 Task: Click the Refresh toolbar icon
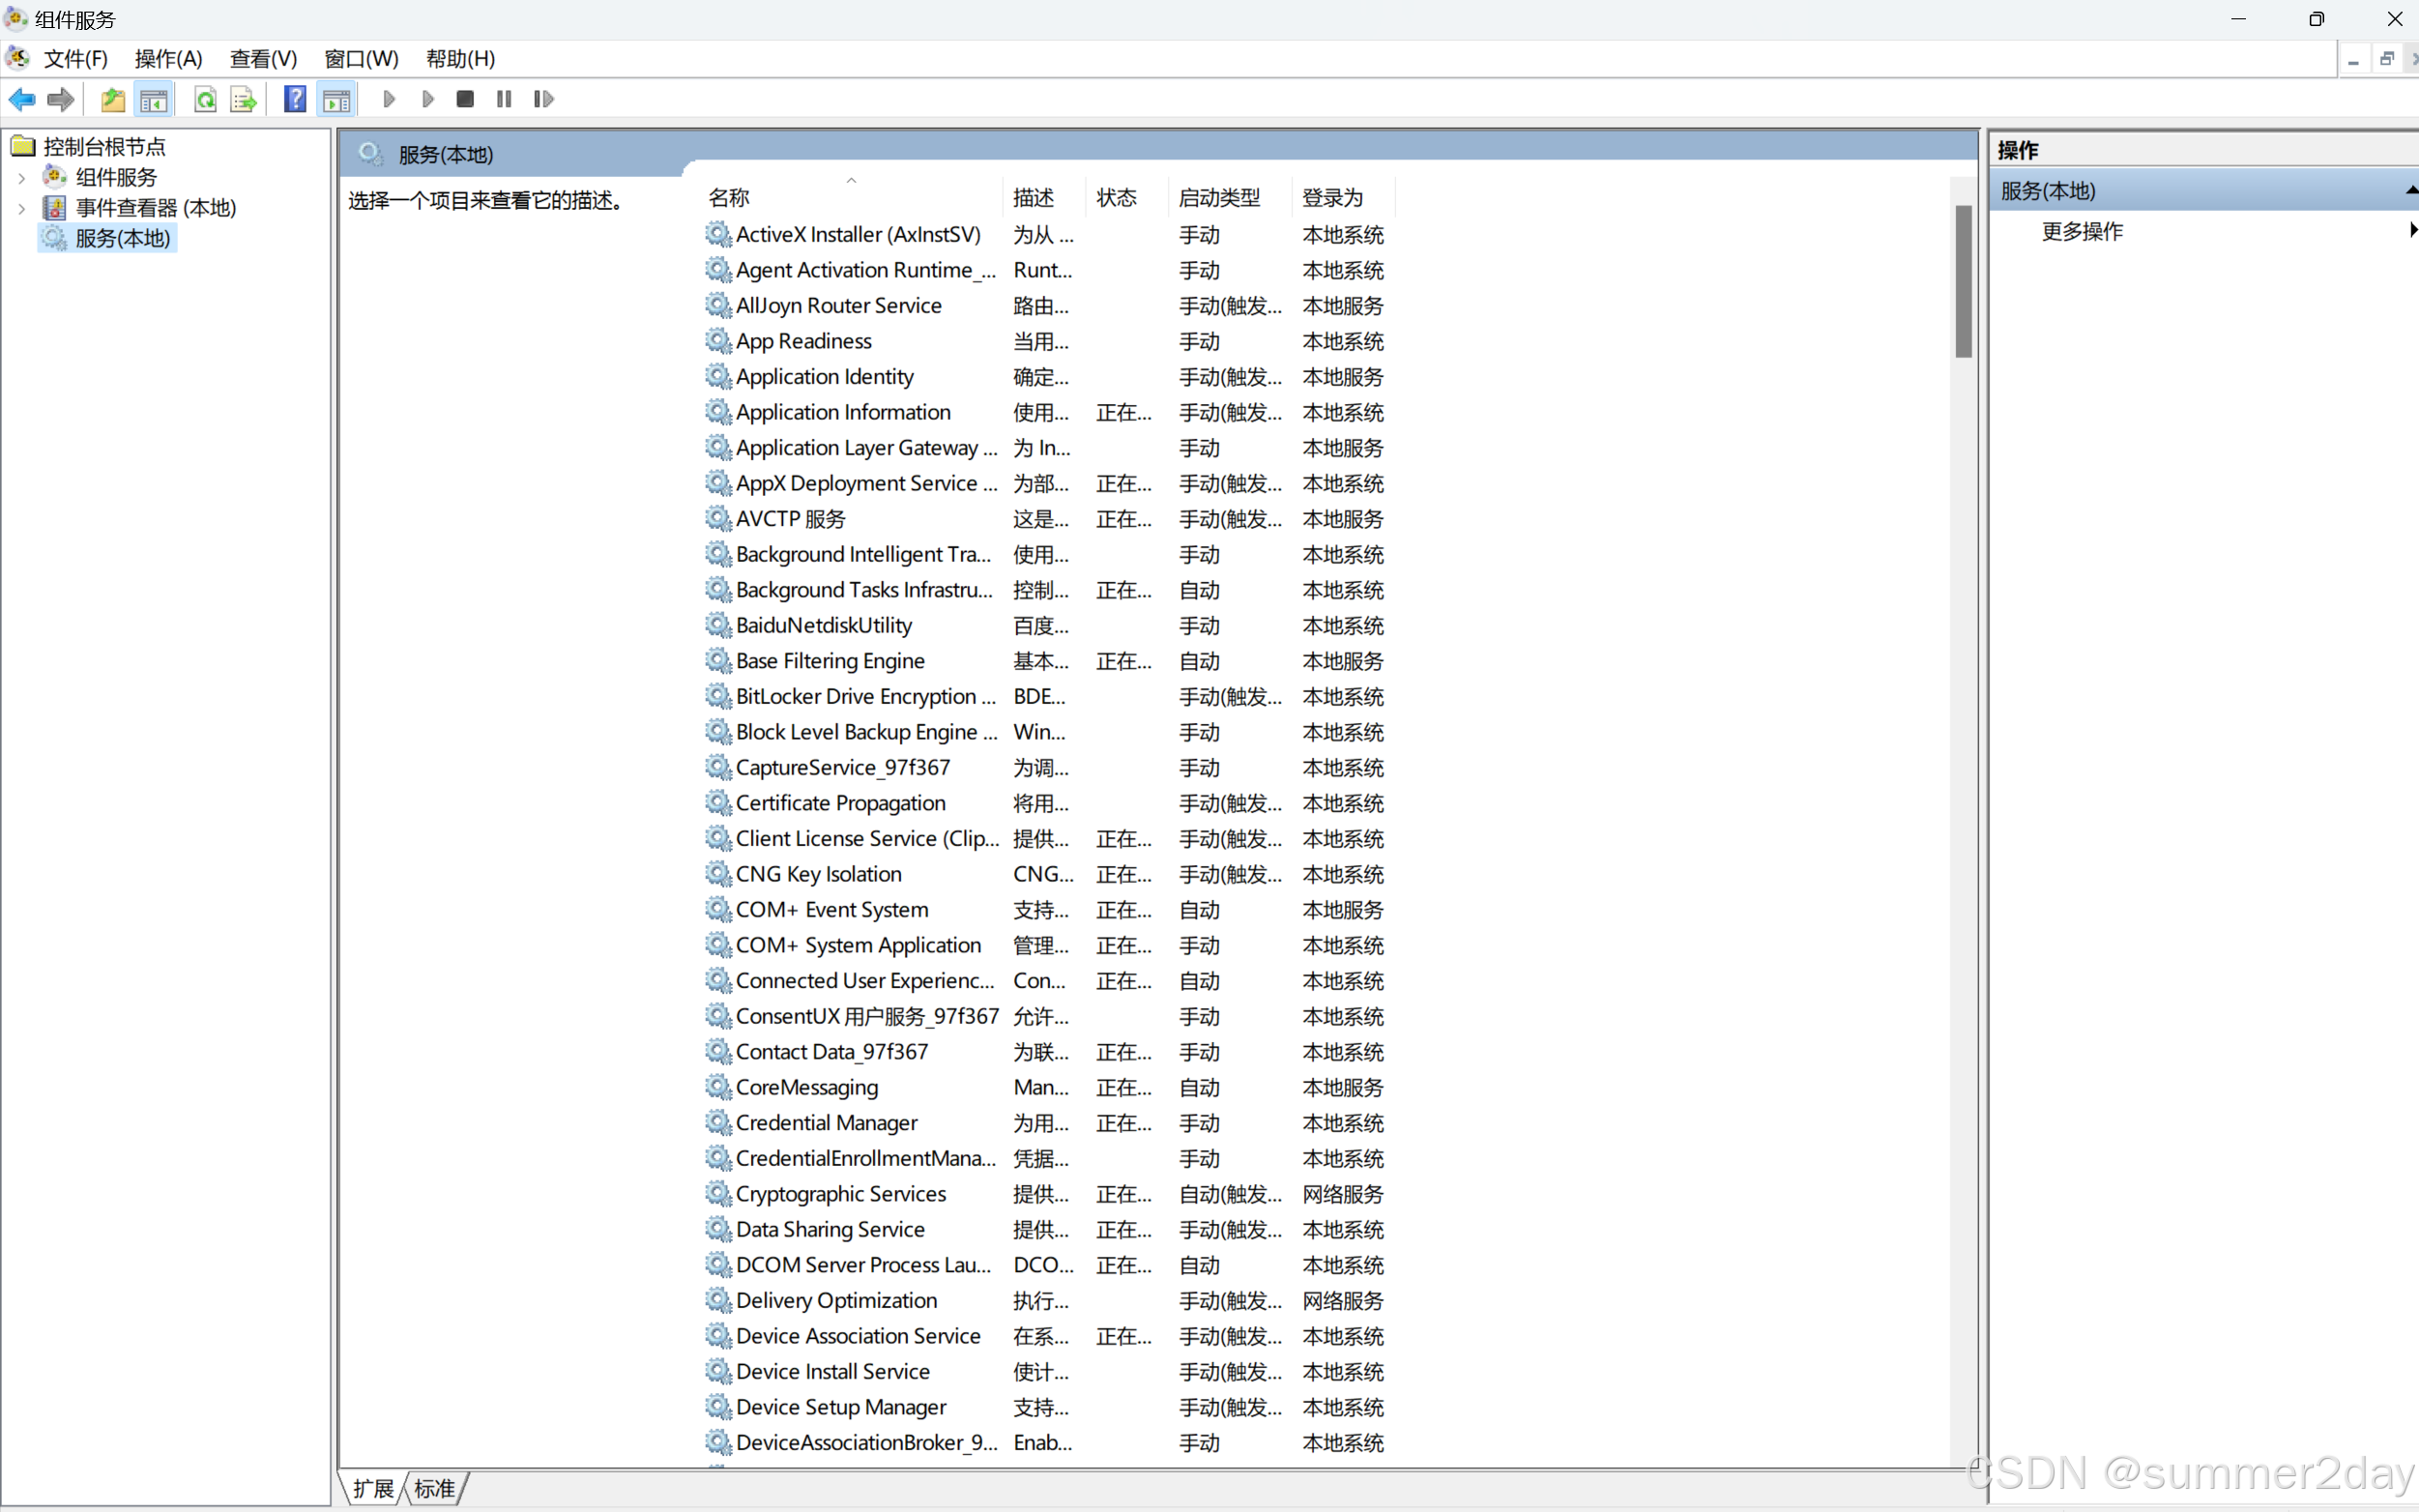point(205,99)
